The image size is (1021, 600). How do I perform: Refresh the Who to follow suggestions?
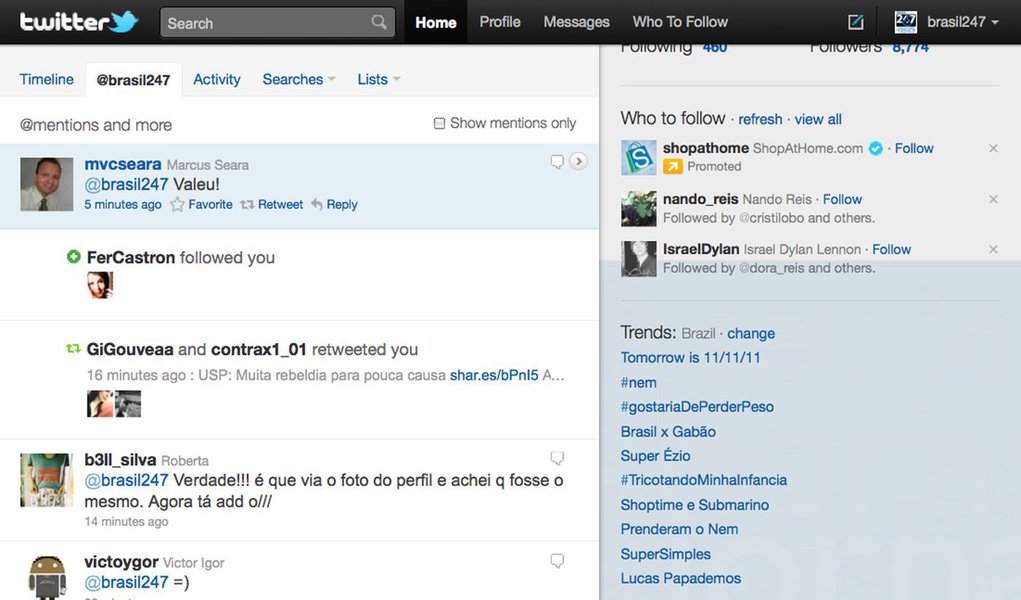[x=760, y=119]
